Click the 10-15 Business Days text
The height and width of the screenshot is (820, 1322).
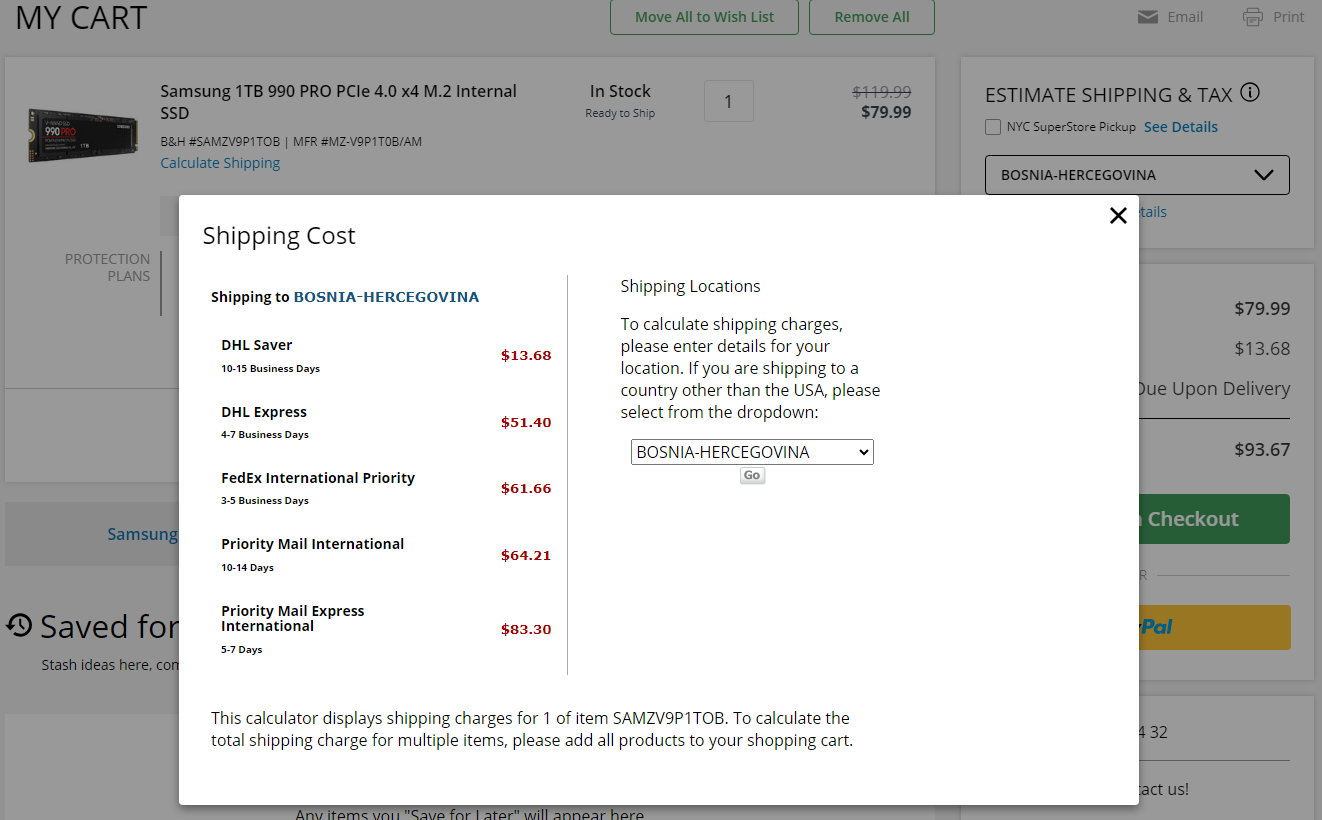271,368
